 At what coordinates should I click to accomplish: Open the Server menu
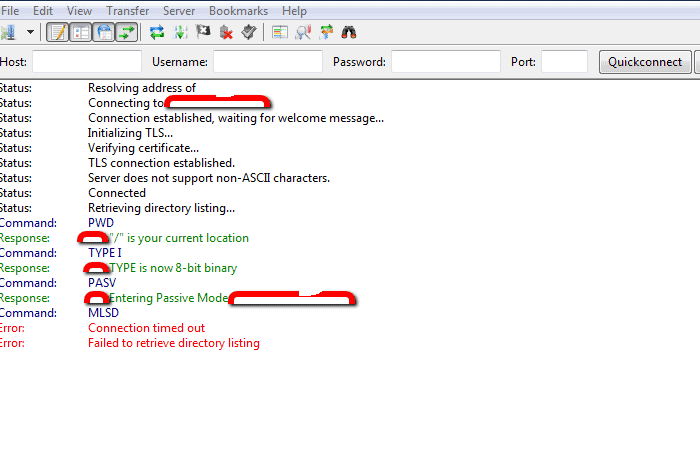click(179, 11)
